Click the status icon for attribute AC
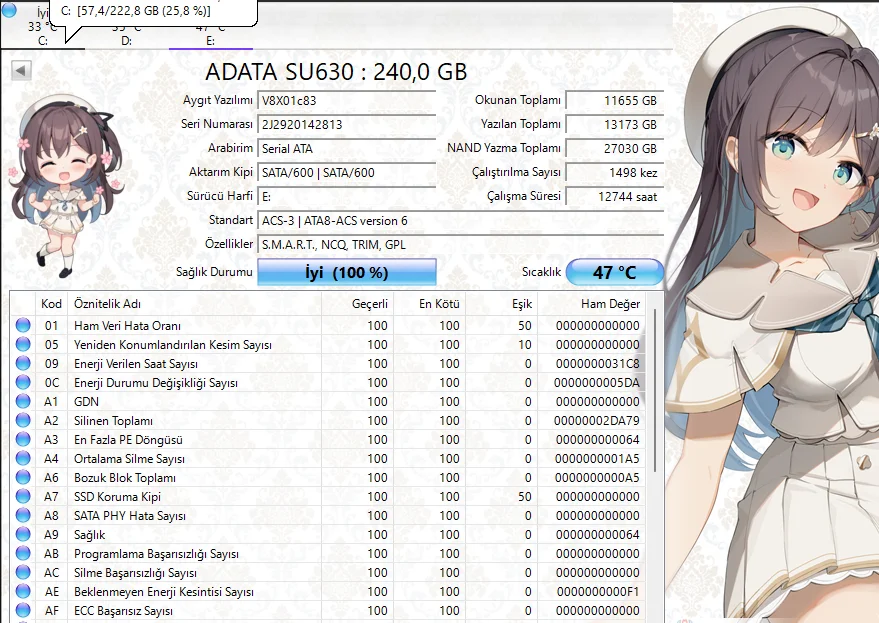The height and width of the screenshot is (623, 879). (x=23, y=573)
